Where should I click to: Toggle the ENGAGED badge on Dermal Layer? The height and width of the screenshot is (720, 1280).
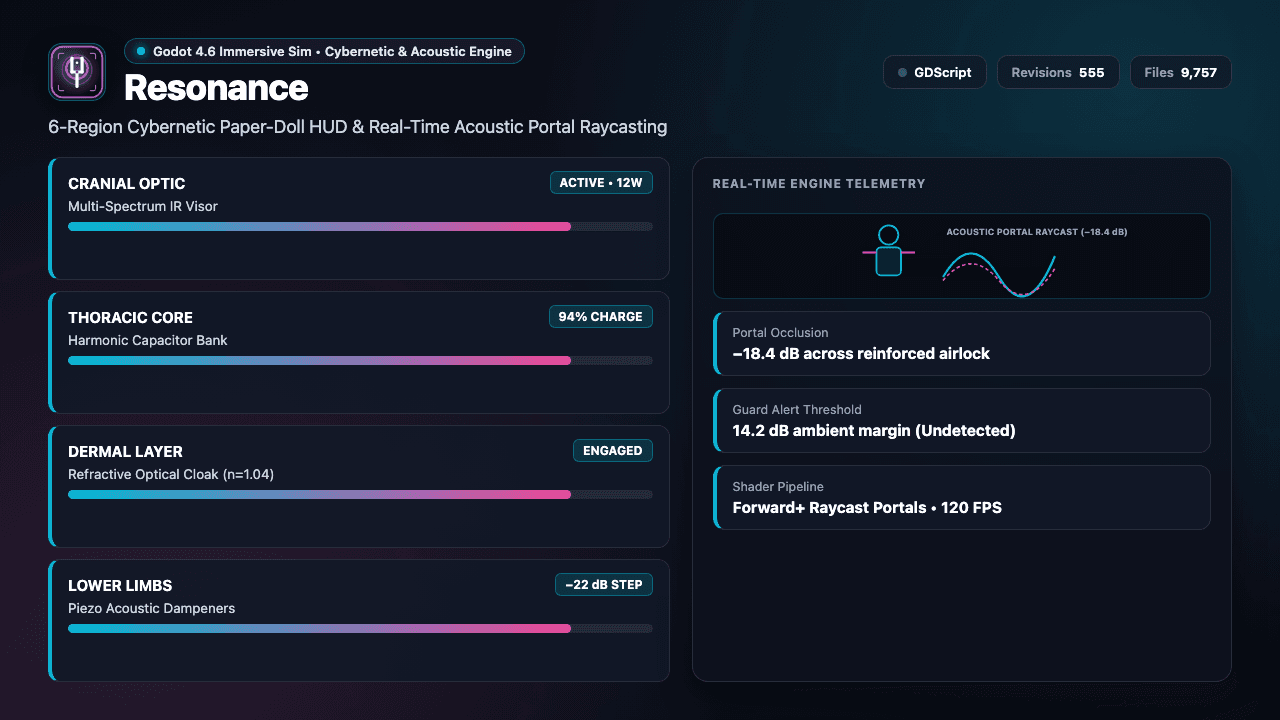click(x=612, y=451)
